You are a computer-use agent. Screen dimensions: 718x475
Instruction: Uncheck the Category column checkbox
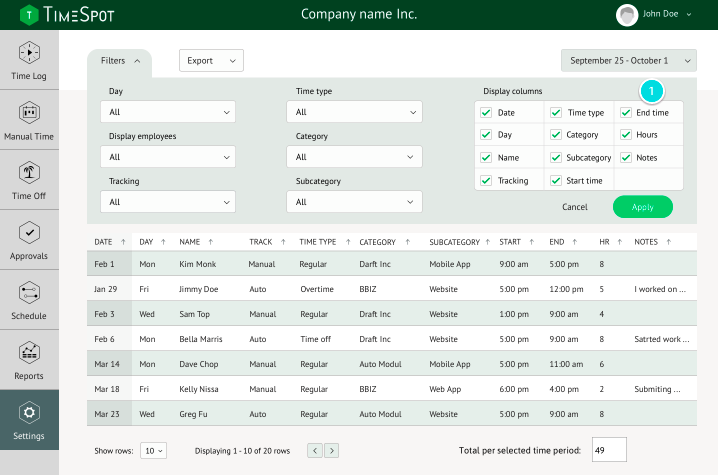click(x=556, y=135)
